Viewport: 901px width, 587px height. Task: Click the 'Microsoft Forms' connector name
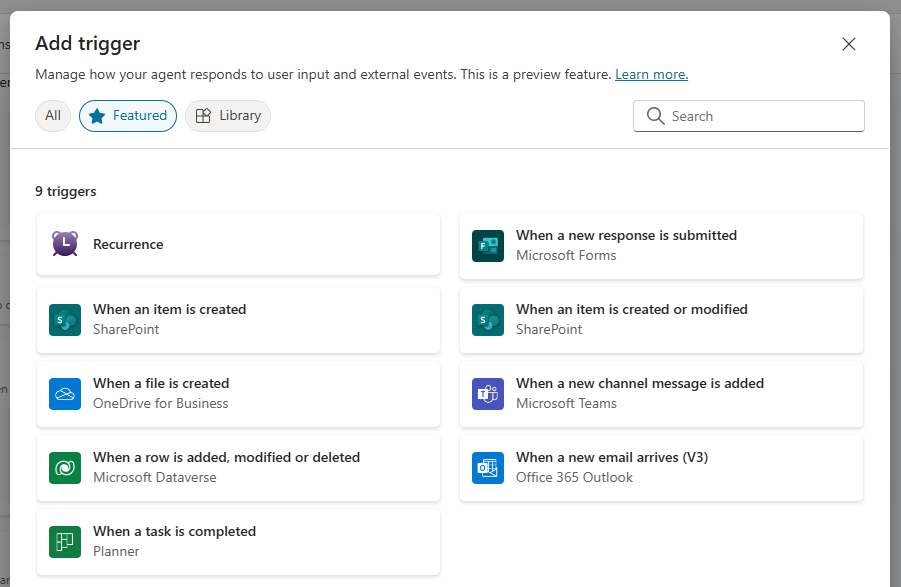[x=566, y=256]
